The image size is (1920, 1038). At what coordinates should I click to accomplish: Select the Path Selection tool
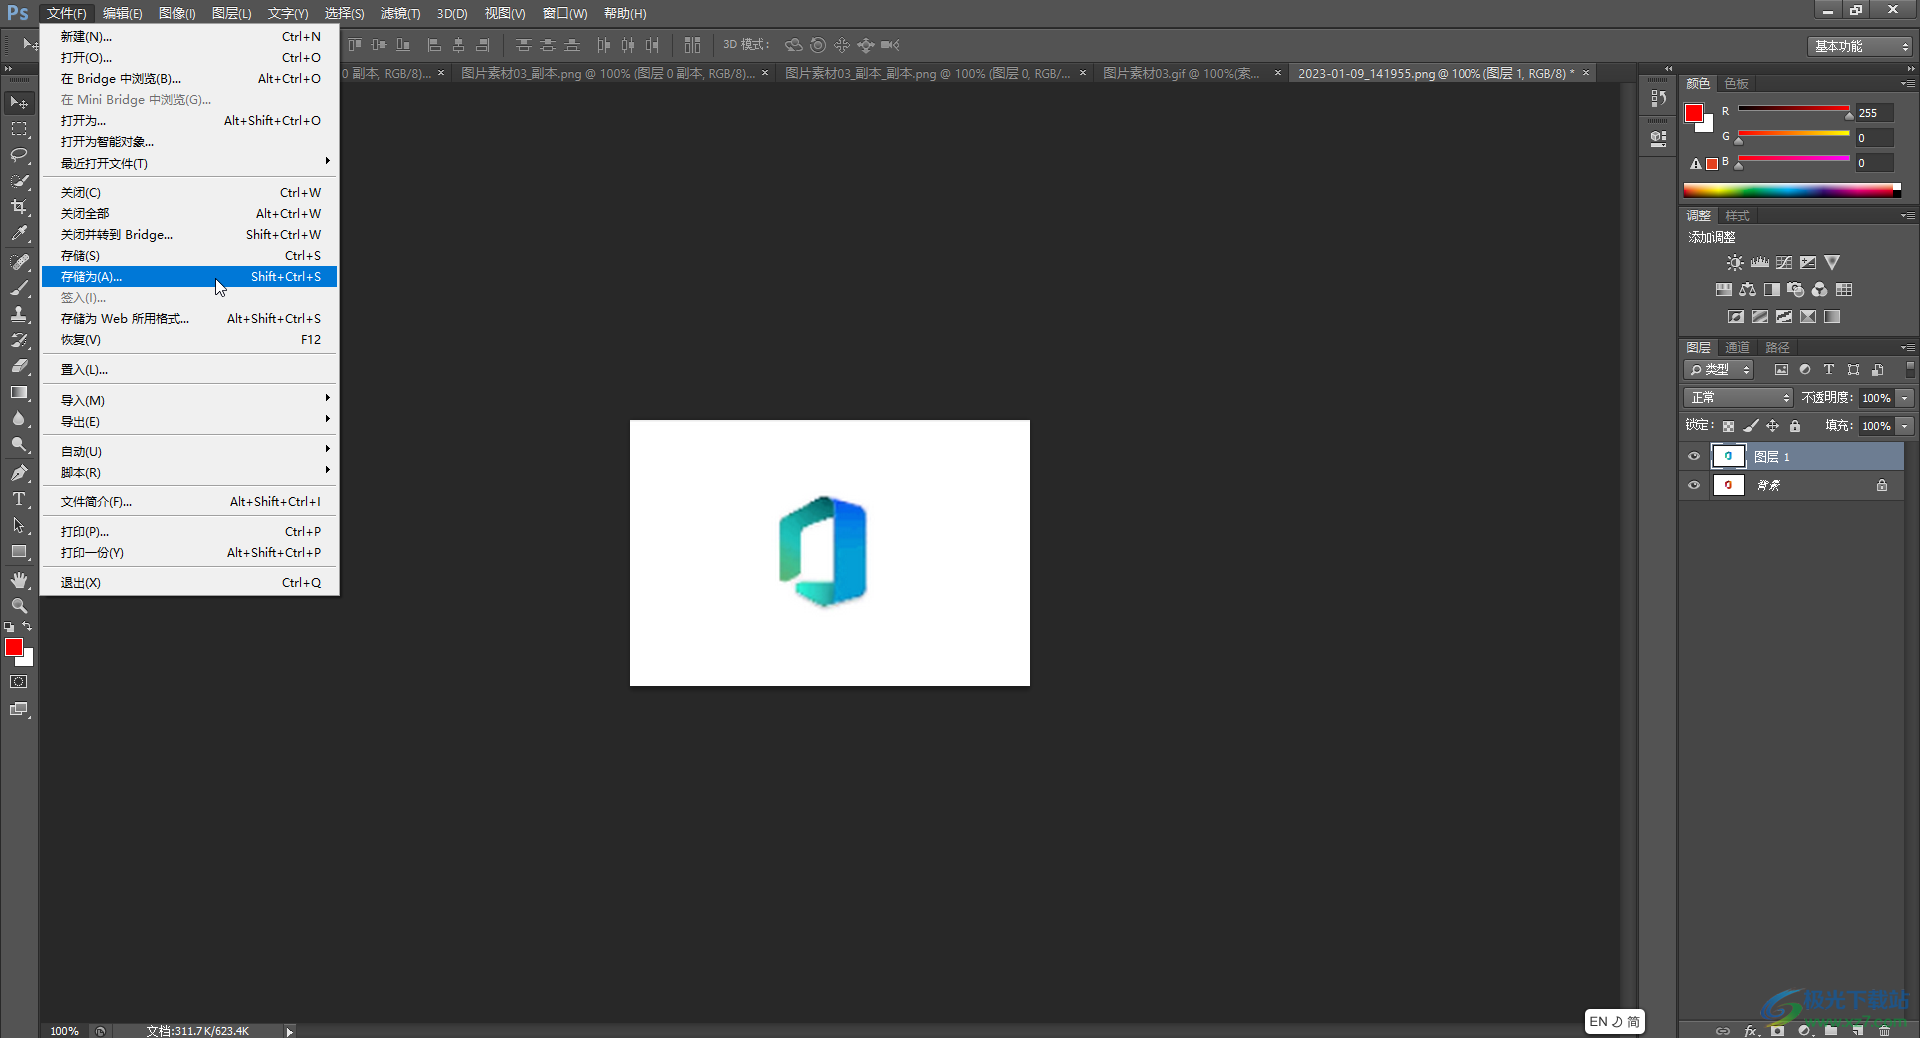pos(19,525)
